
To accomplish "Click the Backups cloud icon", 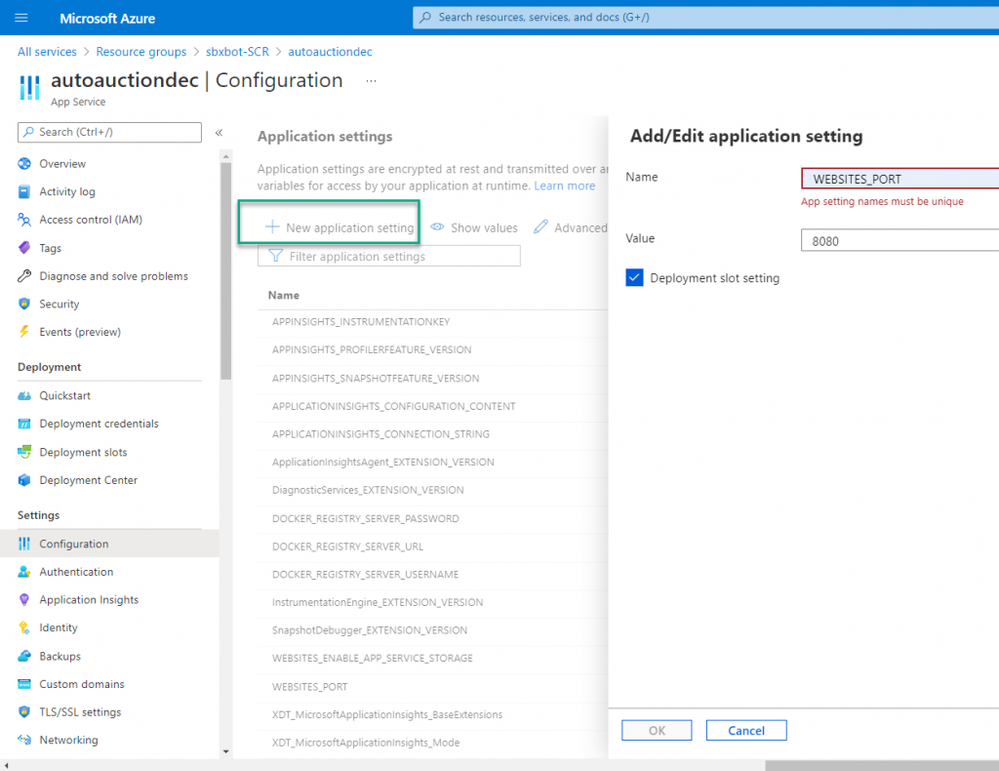I will 24,656.
